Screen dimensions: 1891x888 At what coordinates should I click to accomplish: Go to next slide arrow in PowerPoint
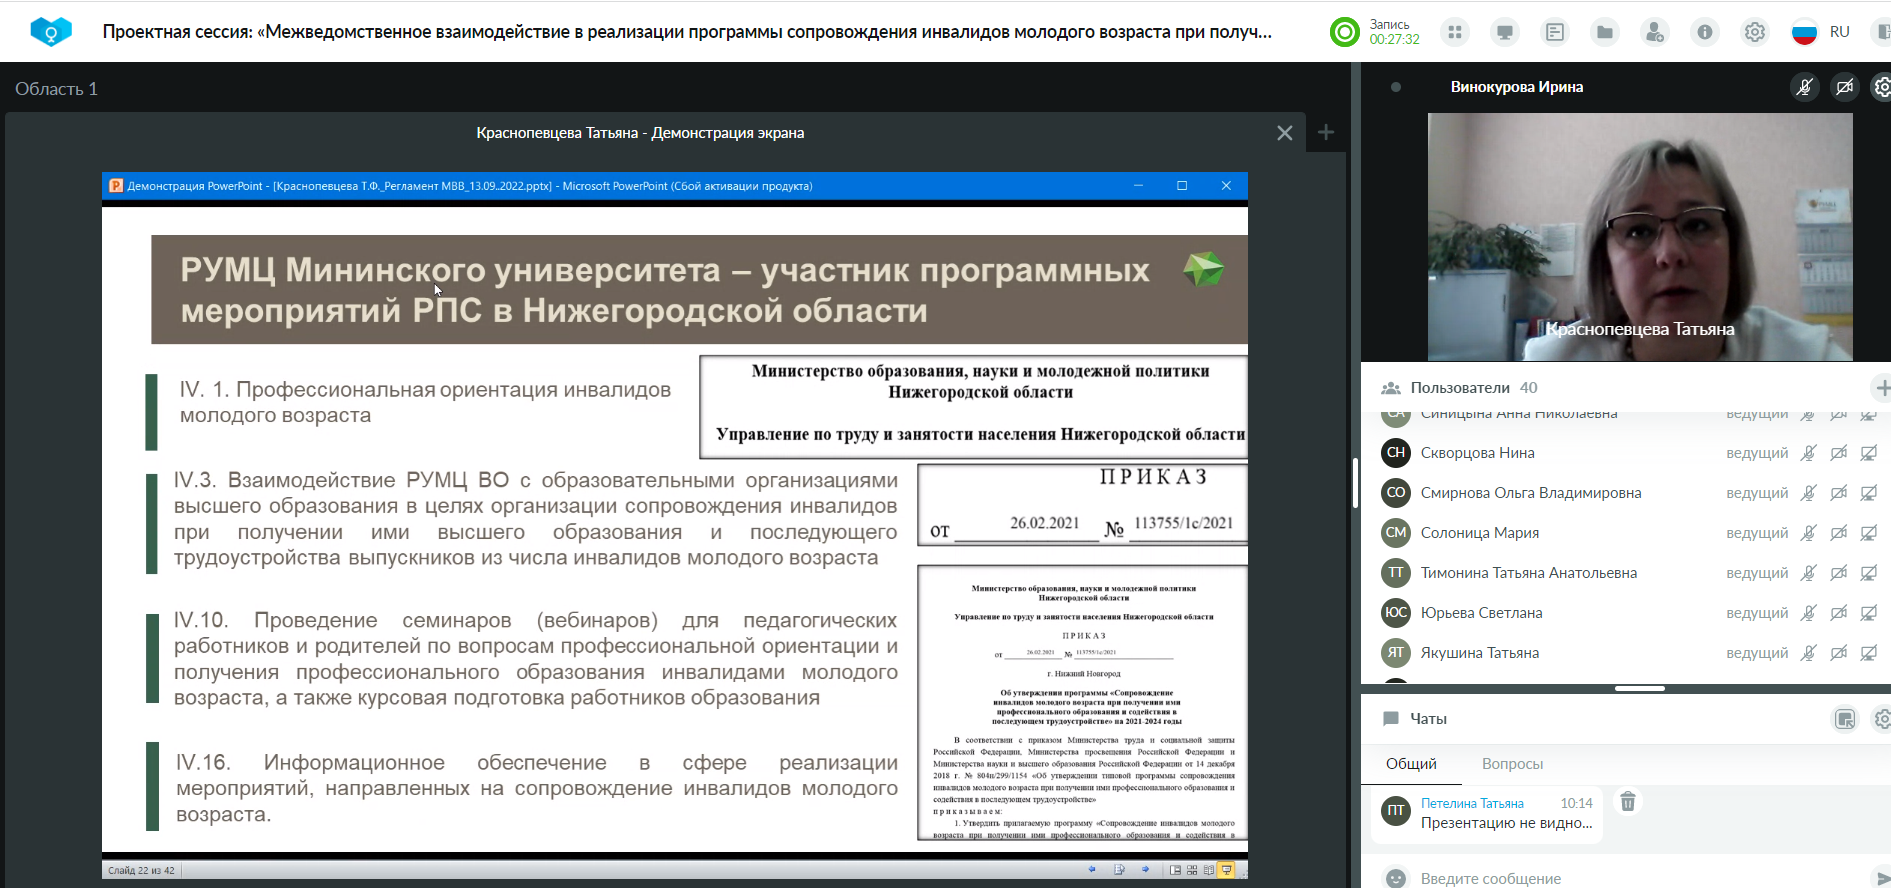click(1145, 870)
